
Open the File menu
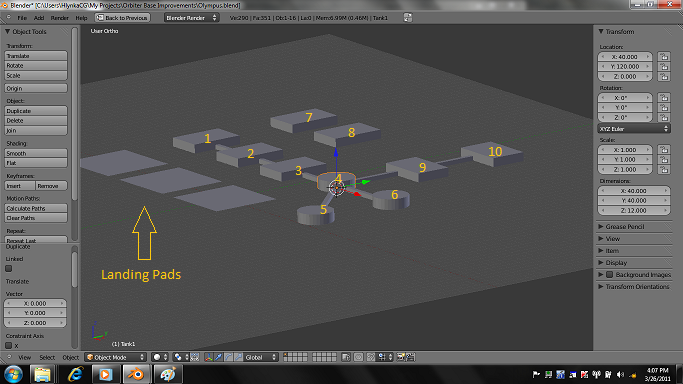(x=22, y=18)
